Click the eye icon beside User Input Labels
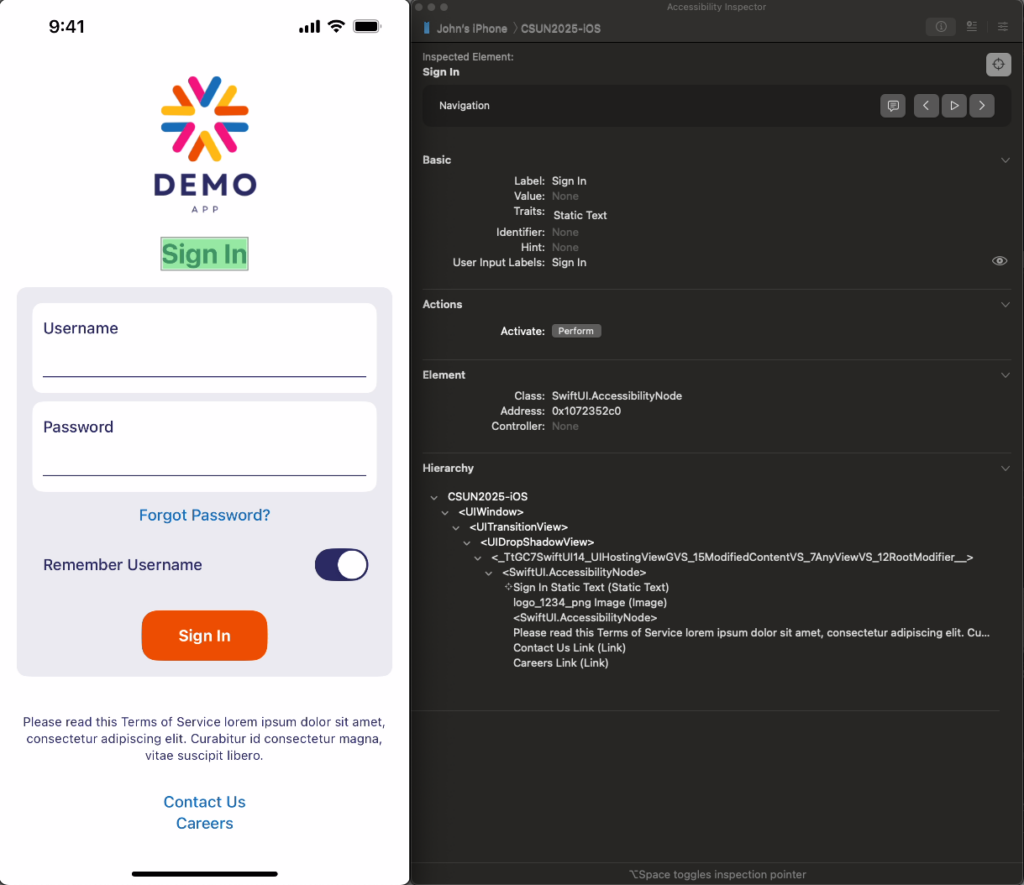Screen dimensions: 1024x885 [999, 261]
